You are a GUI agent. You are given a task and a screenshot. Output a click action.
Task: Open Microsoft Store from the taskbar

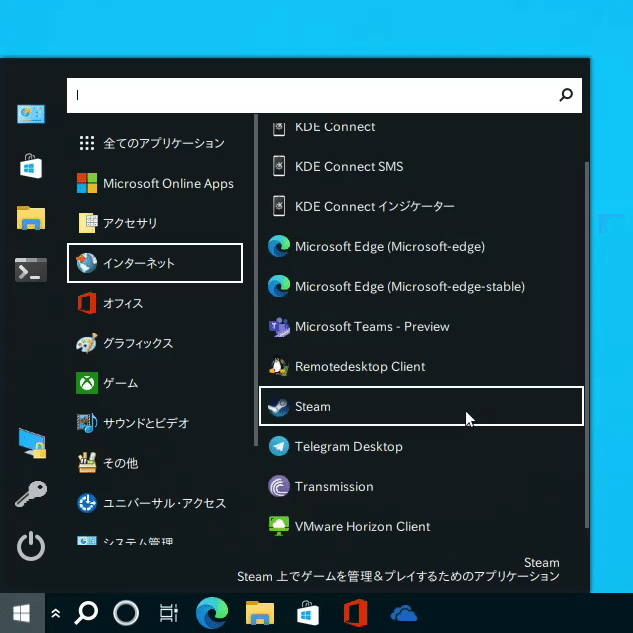click(308, 613)
